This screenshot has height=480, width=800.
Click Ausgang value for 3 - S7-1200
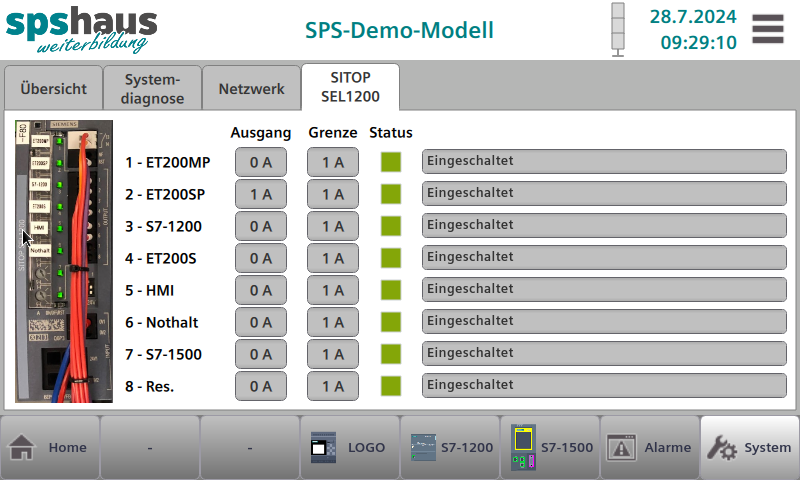(x=261, y=226)
